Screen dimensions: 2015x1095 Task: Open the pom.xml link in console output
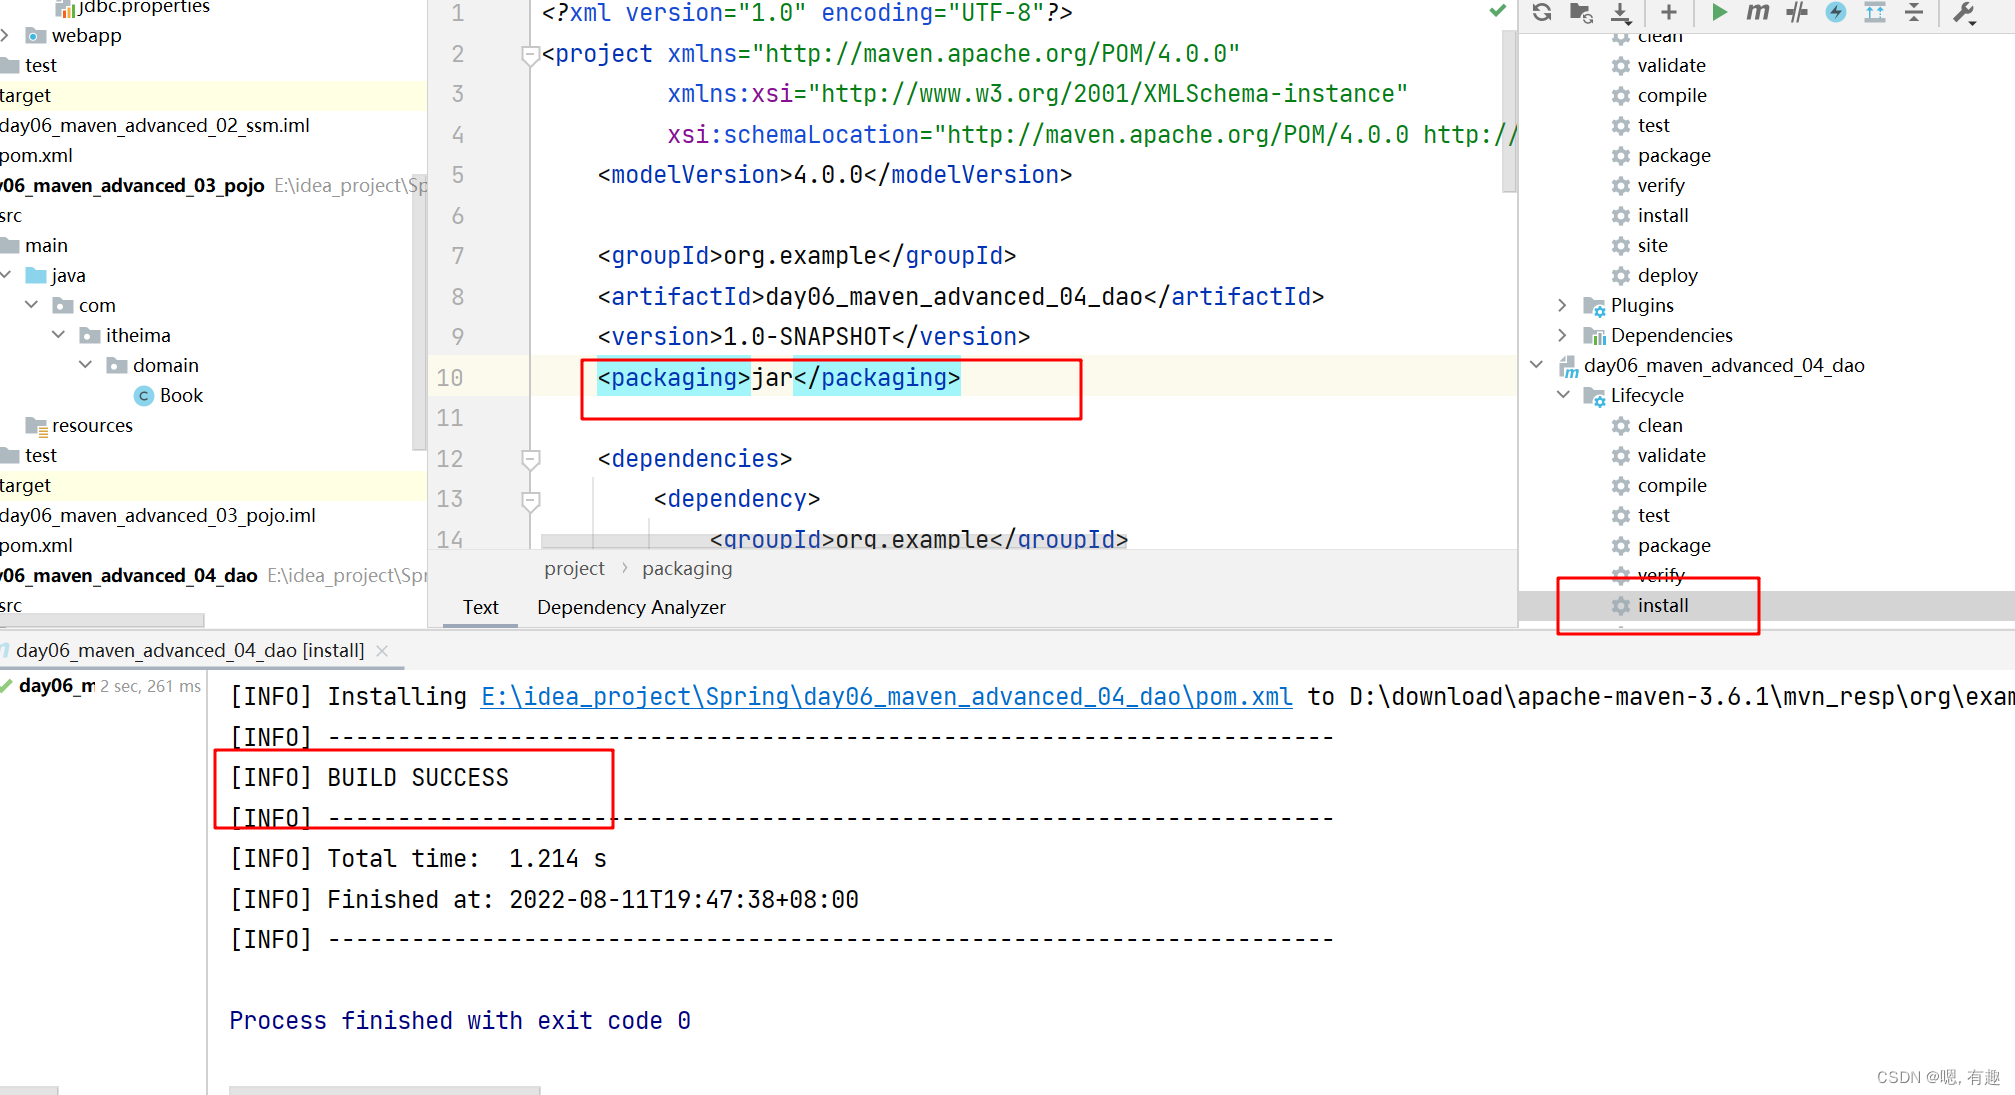pyautogui.click(x=886, y=697)
